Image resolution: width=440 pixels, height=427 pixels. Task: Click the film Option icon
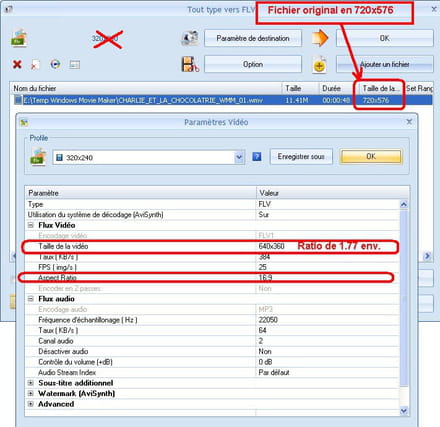pos(190,64)
